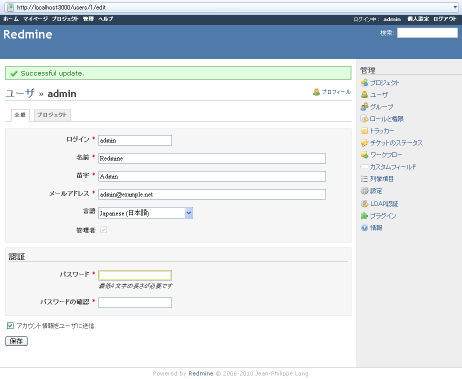Switch to the プロジェクト tab
The image size is (462, 379).
[52, 115]
